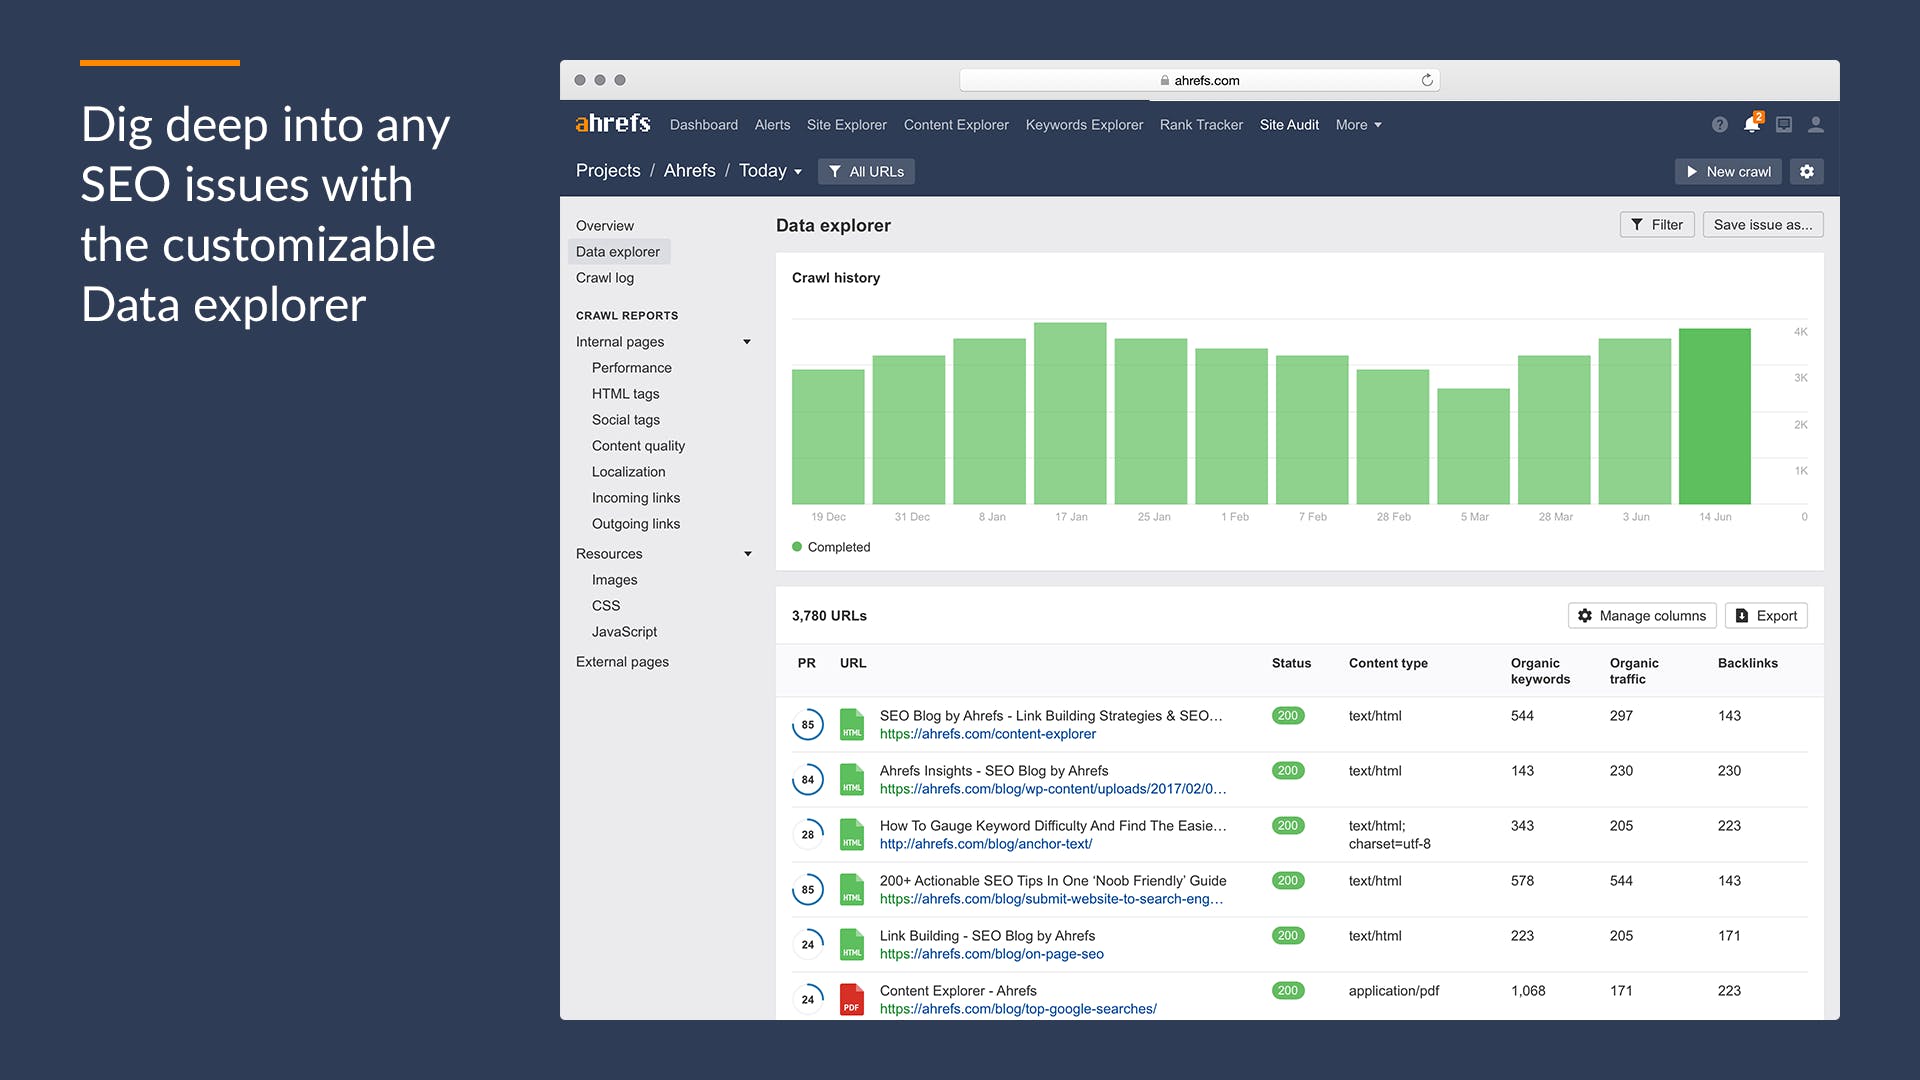Screen dimensions: 1920x1080
Task: Click the Export button
Action: coord(1766,616)
